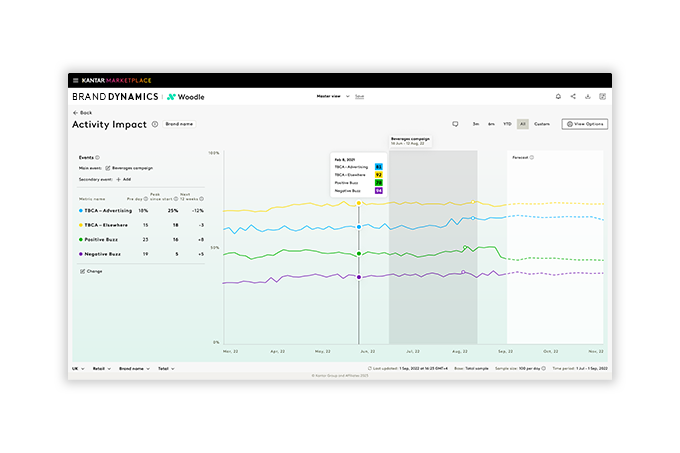This screenshot has height=453, width=680.
Task: Open the hamburger menu in top bar
Action: click(x=75, y=80)
